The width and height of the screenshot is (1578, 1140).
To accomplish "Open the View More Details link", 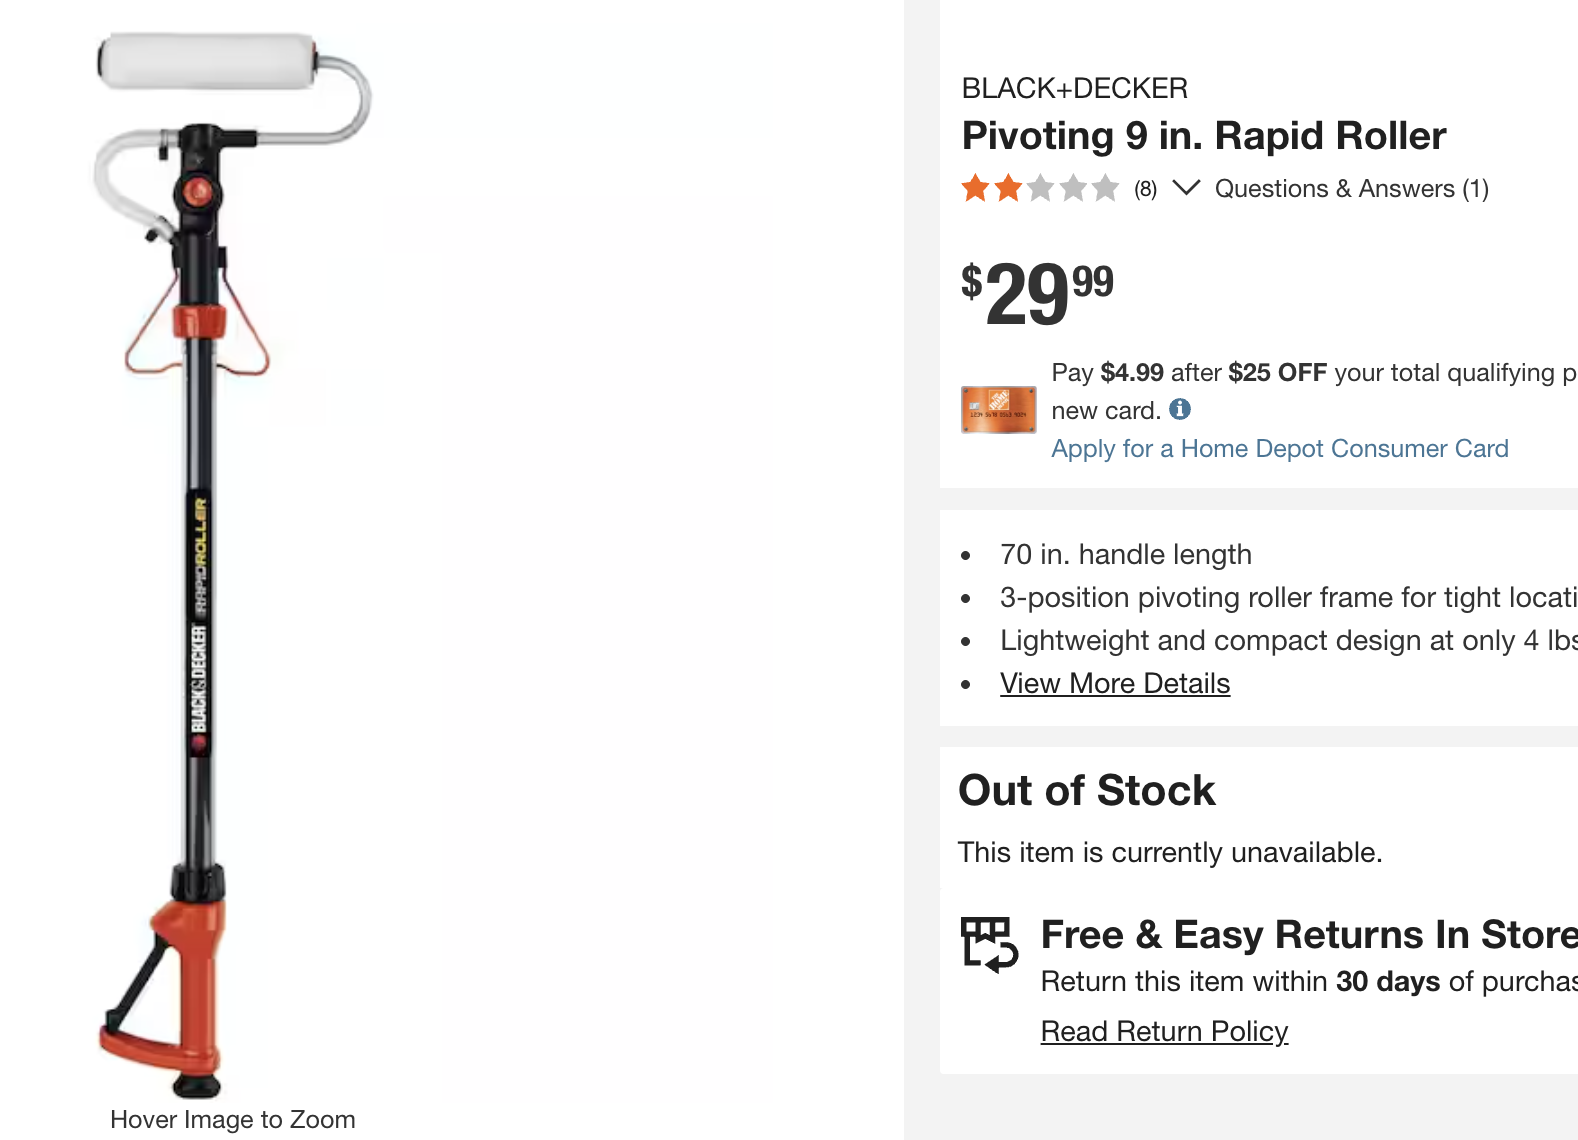I will 1114,684.
